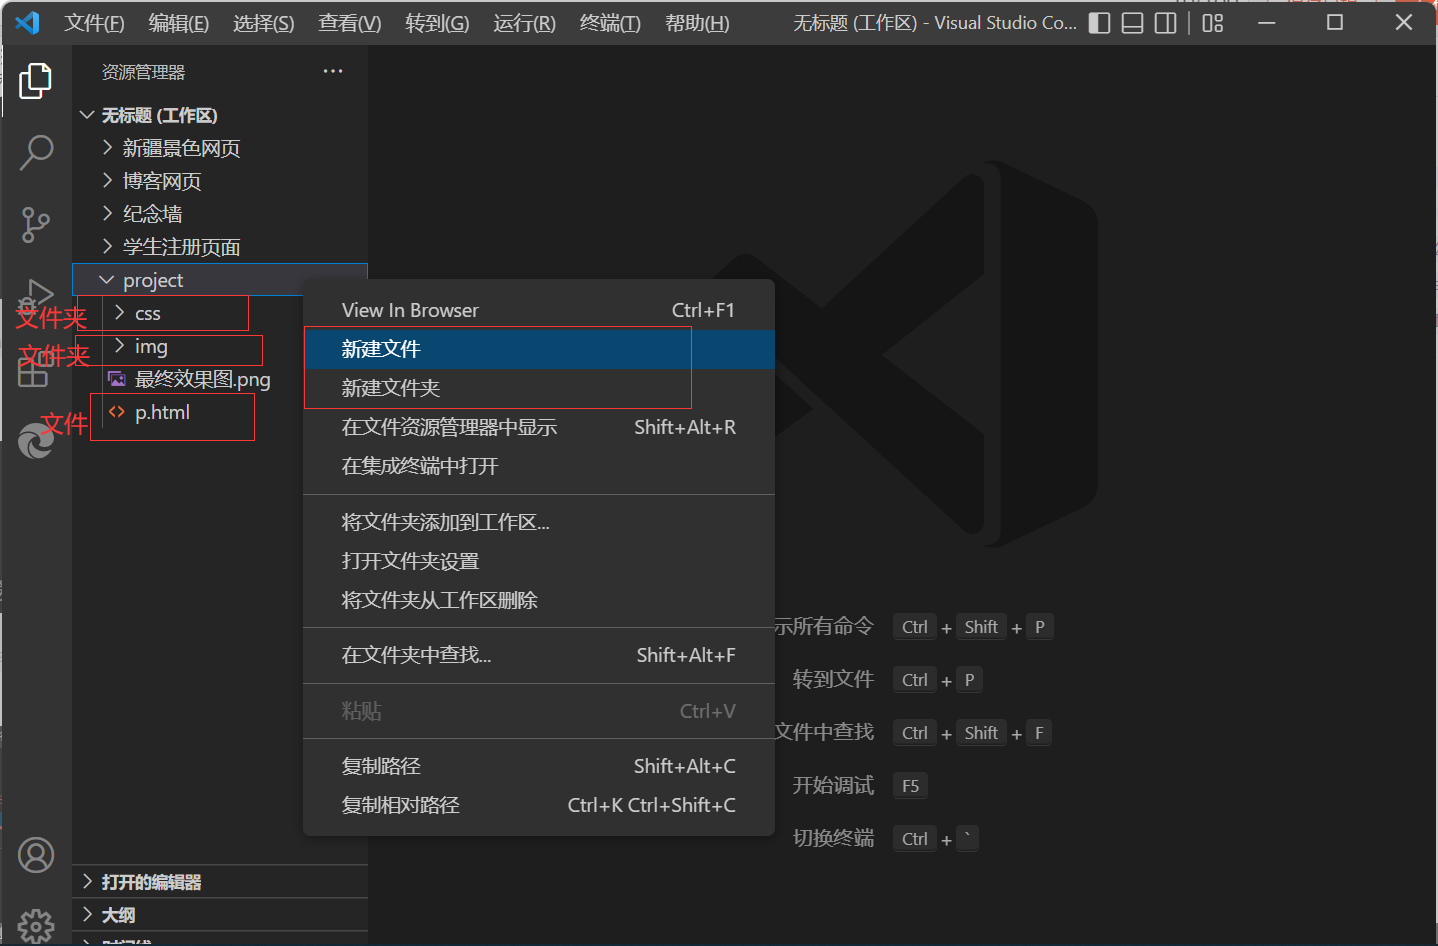Image resolution: width=1438 pixels, height=946 pixels.
Task: Click the p.html file icon
Action: 117,412
